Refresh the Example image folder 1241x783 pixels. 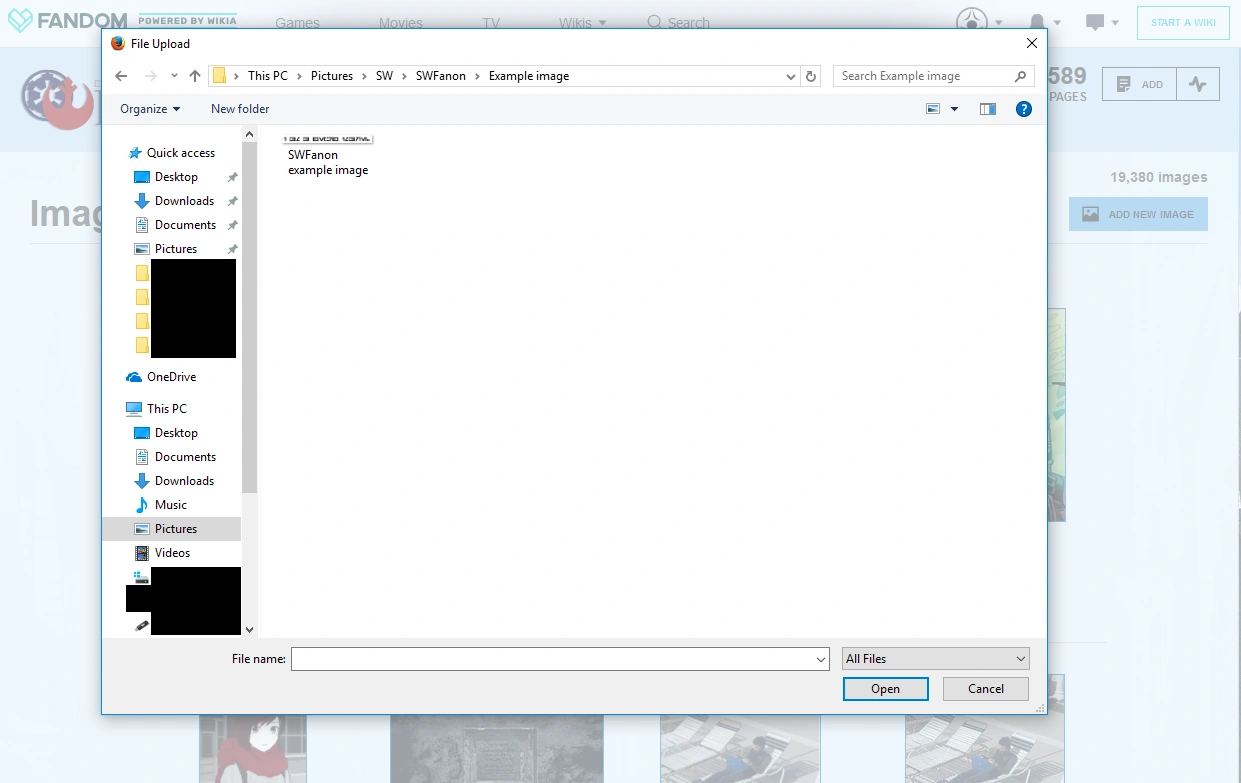click(x=811, y=76)
